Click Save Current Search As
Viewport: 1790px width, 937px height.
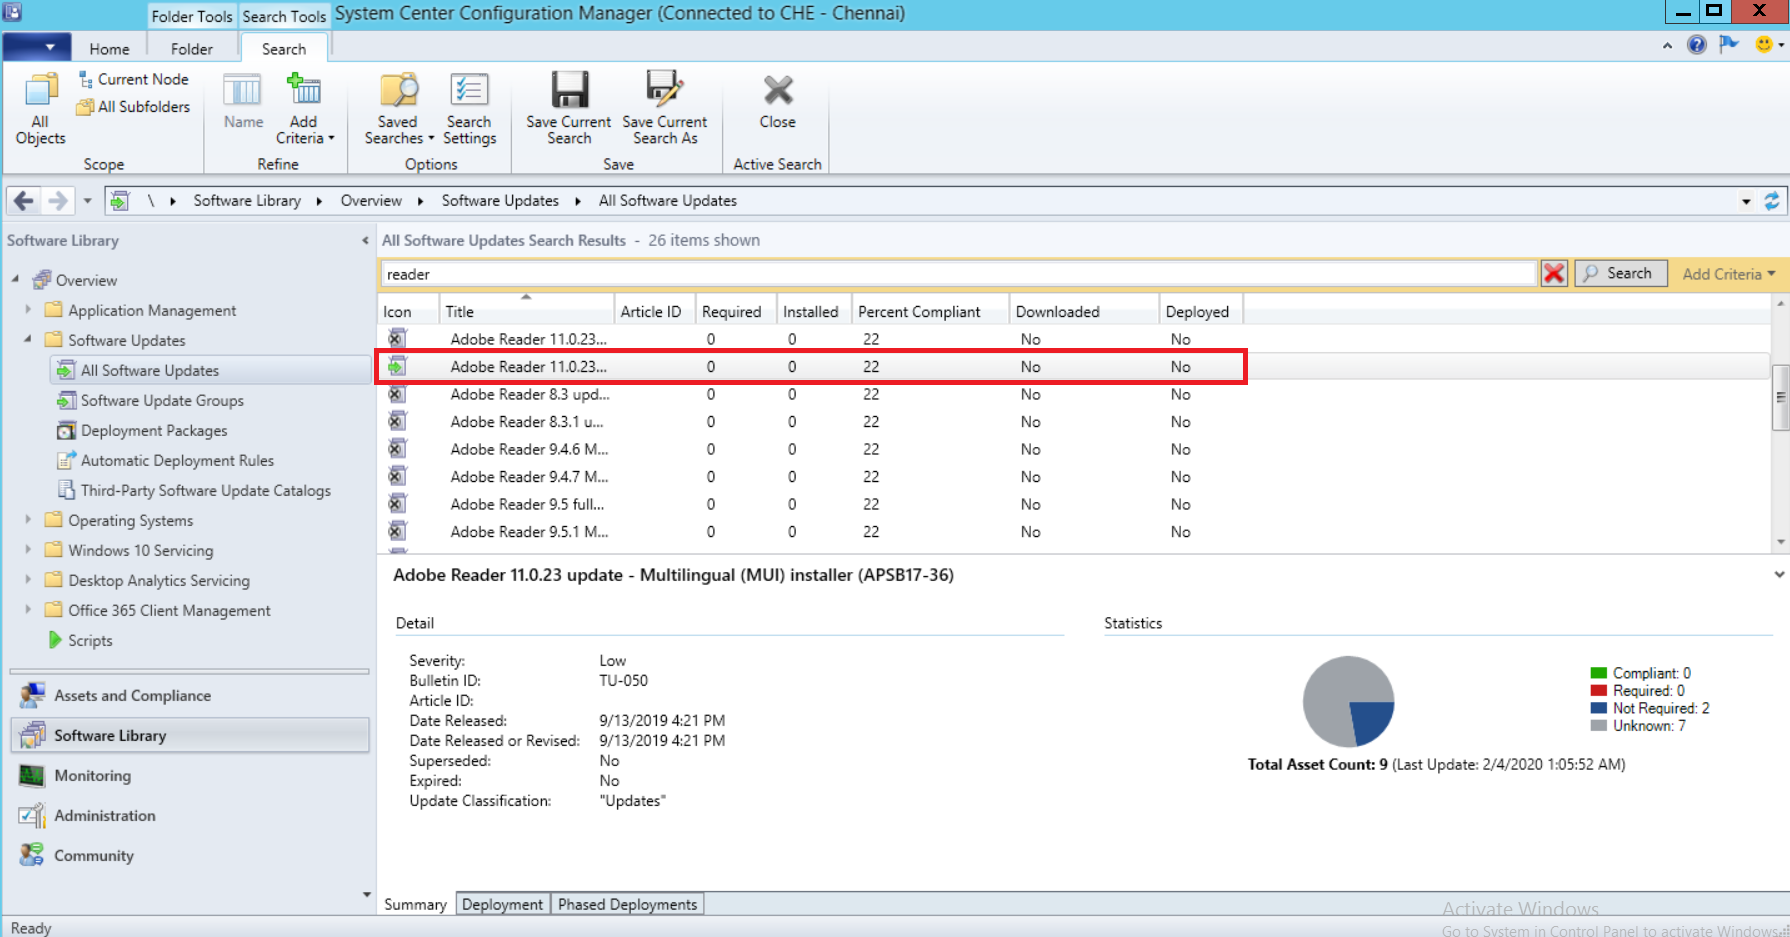pyautogui.click(x=664, y=110)
